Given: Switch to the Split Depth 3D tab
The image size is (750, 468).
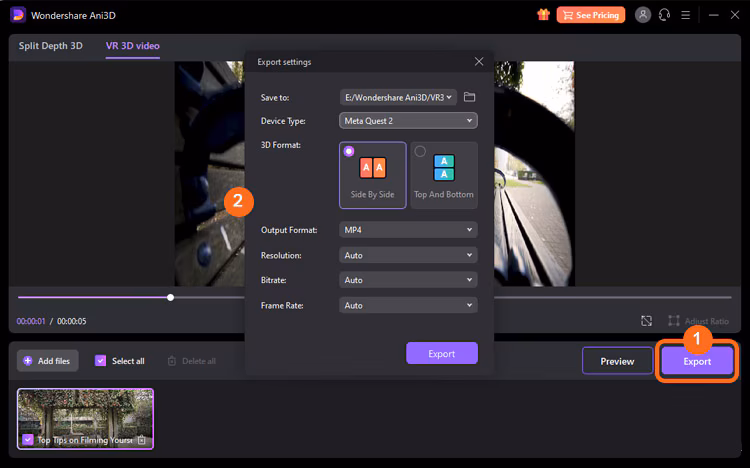Looking at the screenshot, I should tap(51, 46).
